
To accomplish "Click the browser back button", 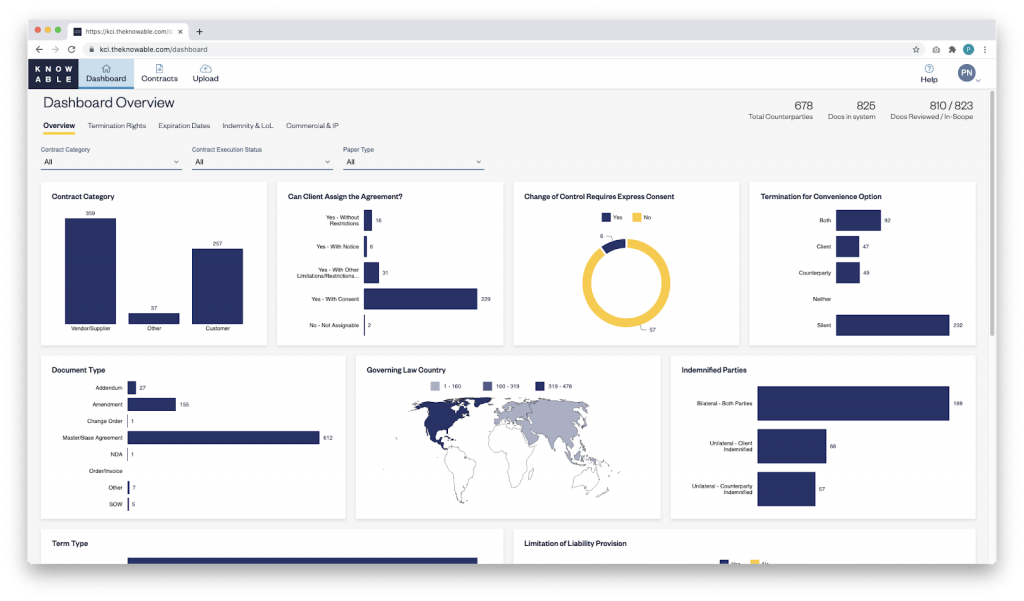I will 37,48.
